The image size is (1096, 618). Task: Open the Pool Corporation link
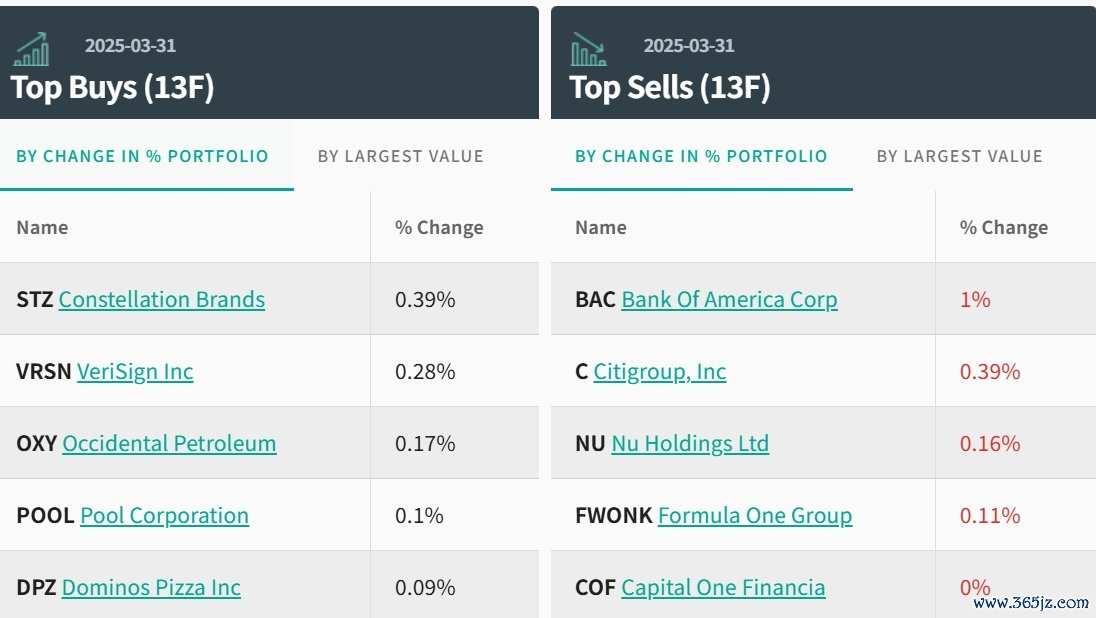click(x=164, y=515)
